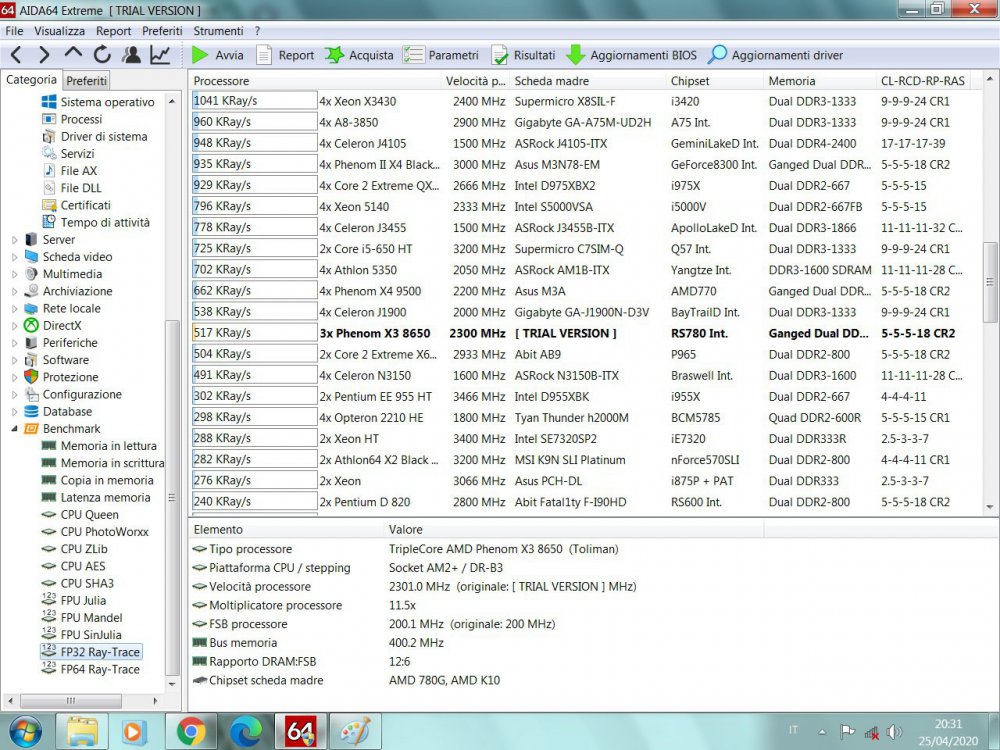Switch to the Preferiti tab
The width and height of the screenshot is (1000, 750).
[x=87, y=81]
